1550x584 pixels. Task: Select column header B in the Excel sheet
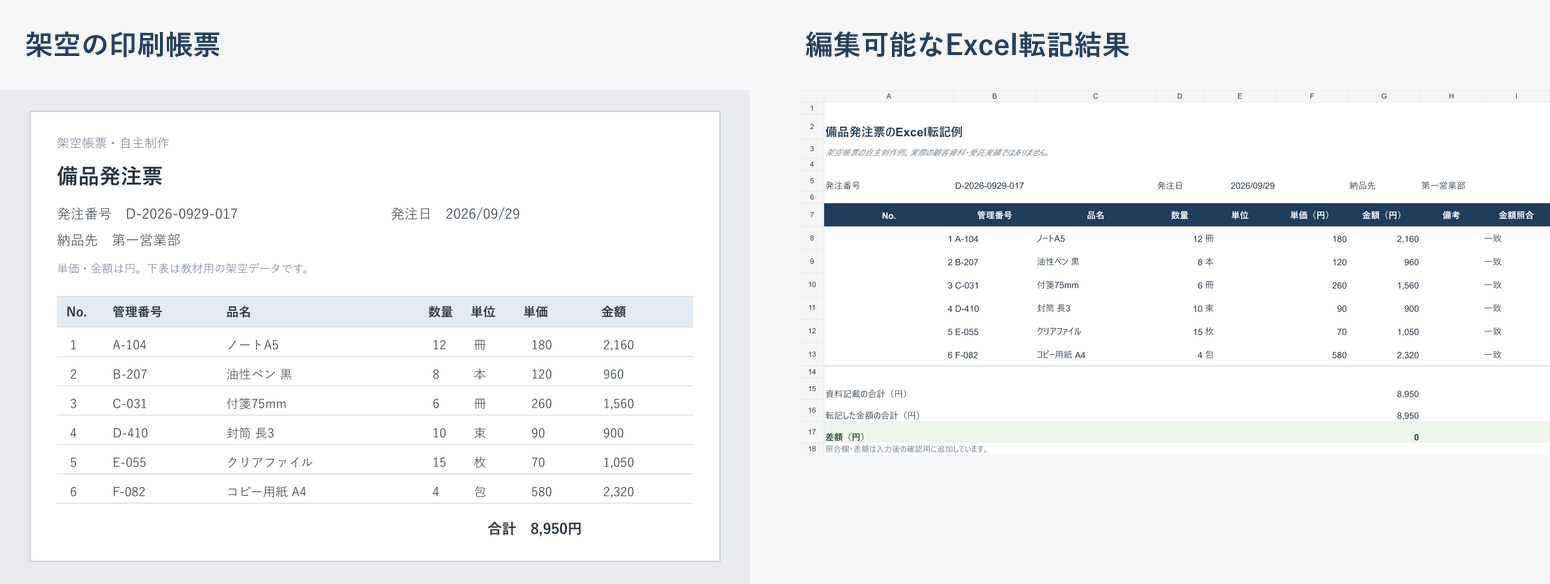tap(994, 97)
